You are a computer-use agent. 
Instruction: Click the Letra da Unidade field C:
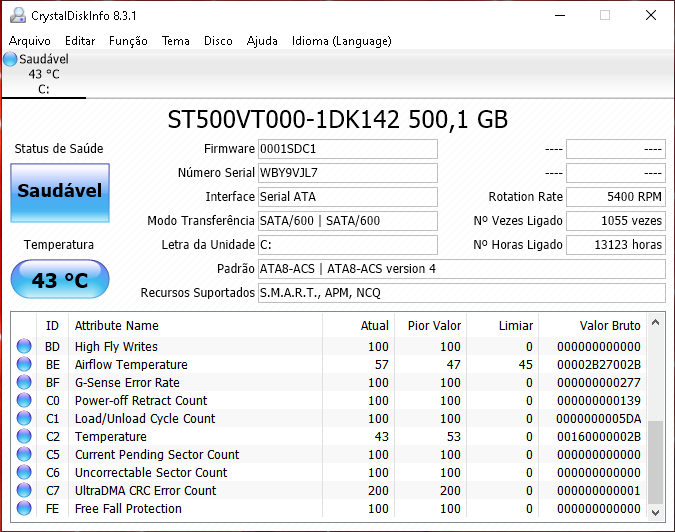pyautogui.click(x=348, y=245)
